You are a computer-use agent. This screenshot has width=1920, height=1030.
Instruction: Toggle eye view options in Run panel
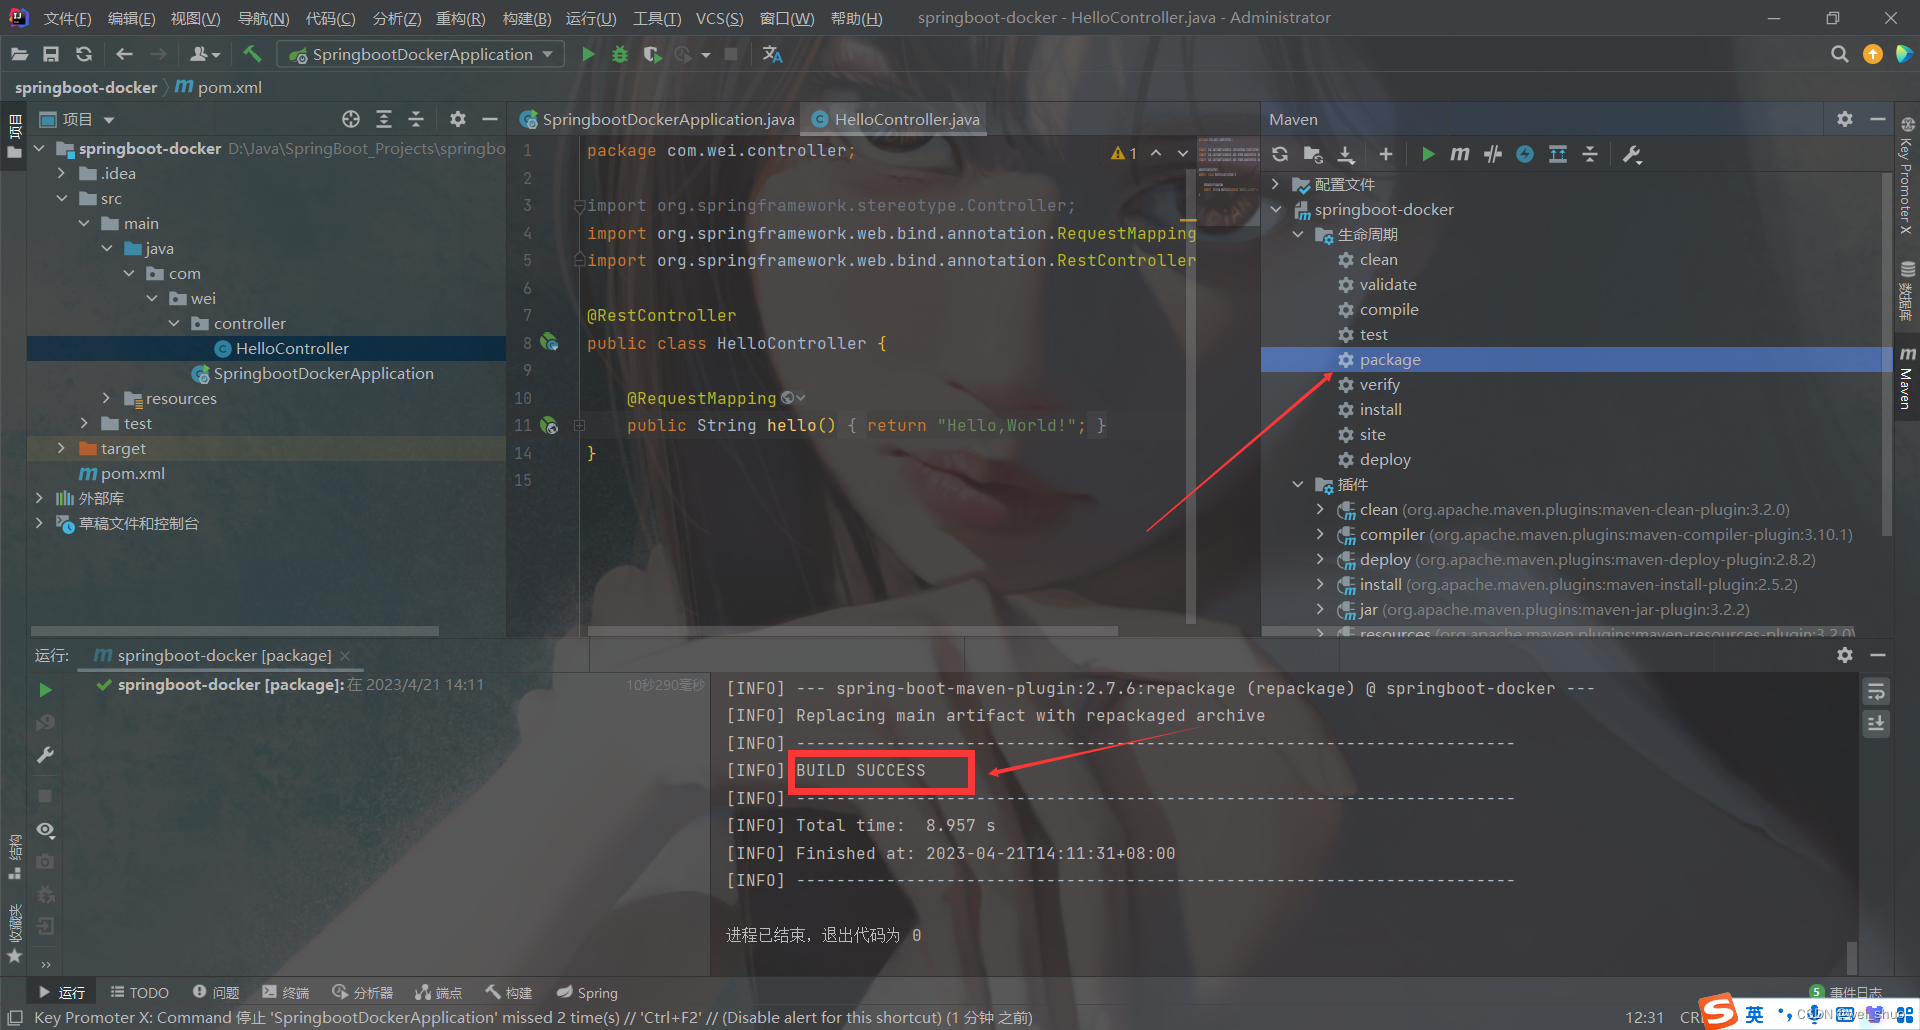(45, 830)
